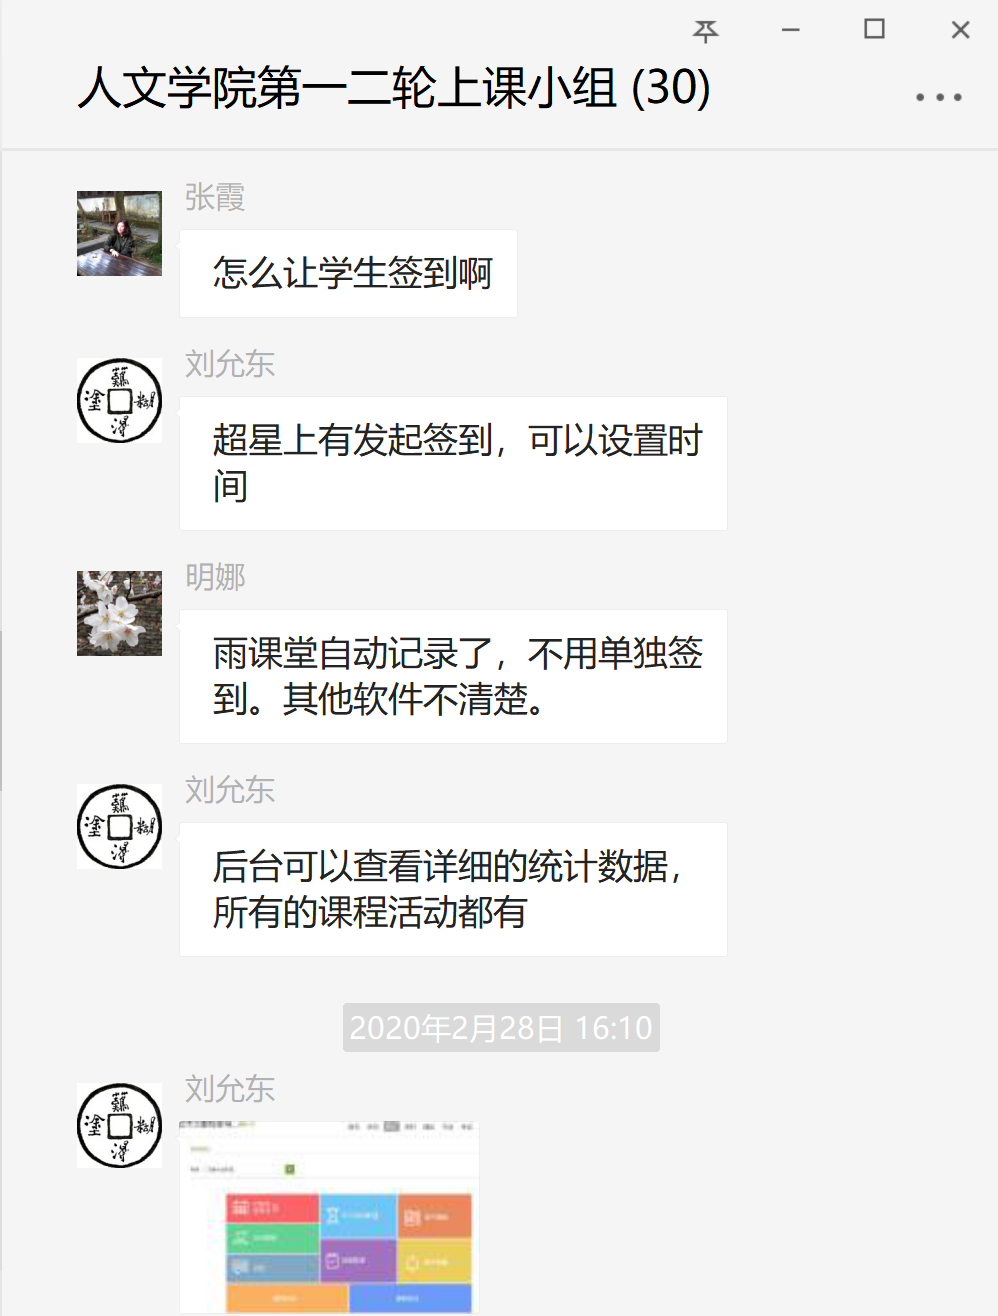Click group title 人文学院第一二轮上课小组
Viewport: 998px width, 1316px height.
[348, 88]
